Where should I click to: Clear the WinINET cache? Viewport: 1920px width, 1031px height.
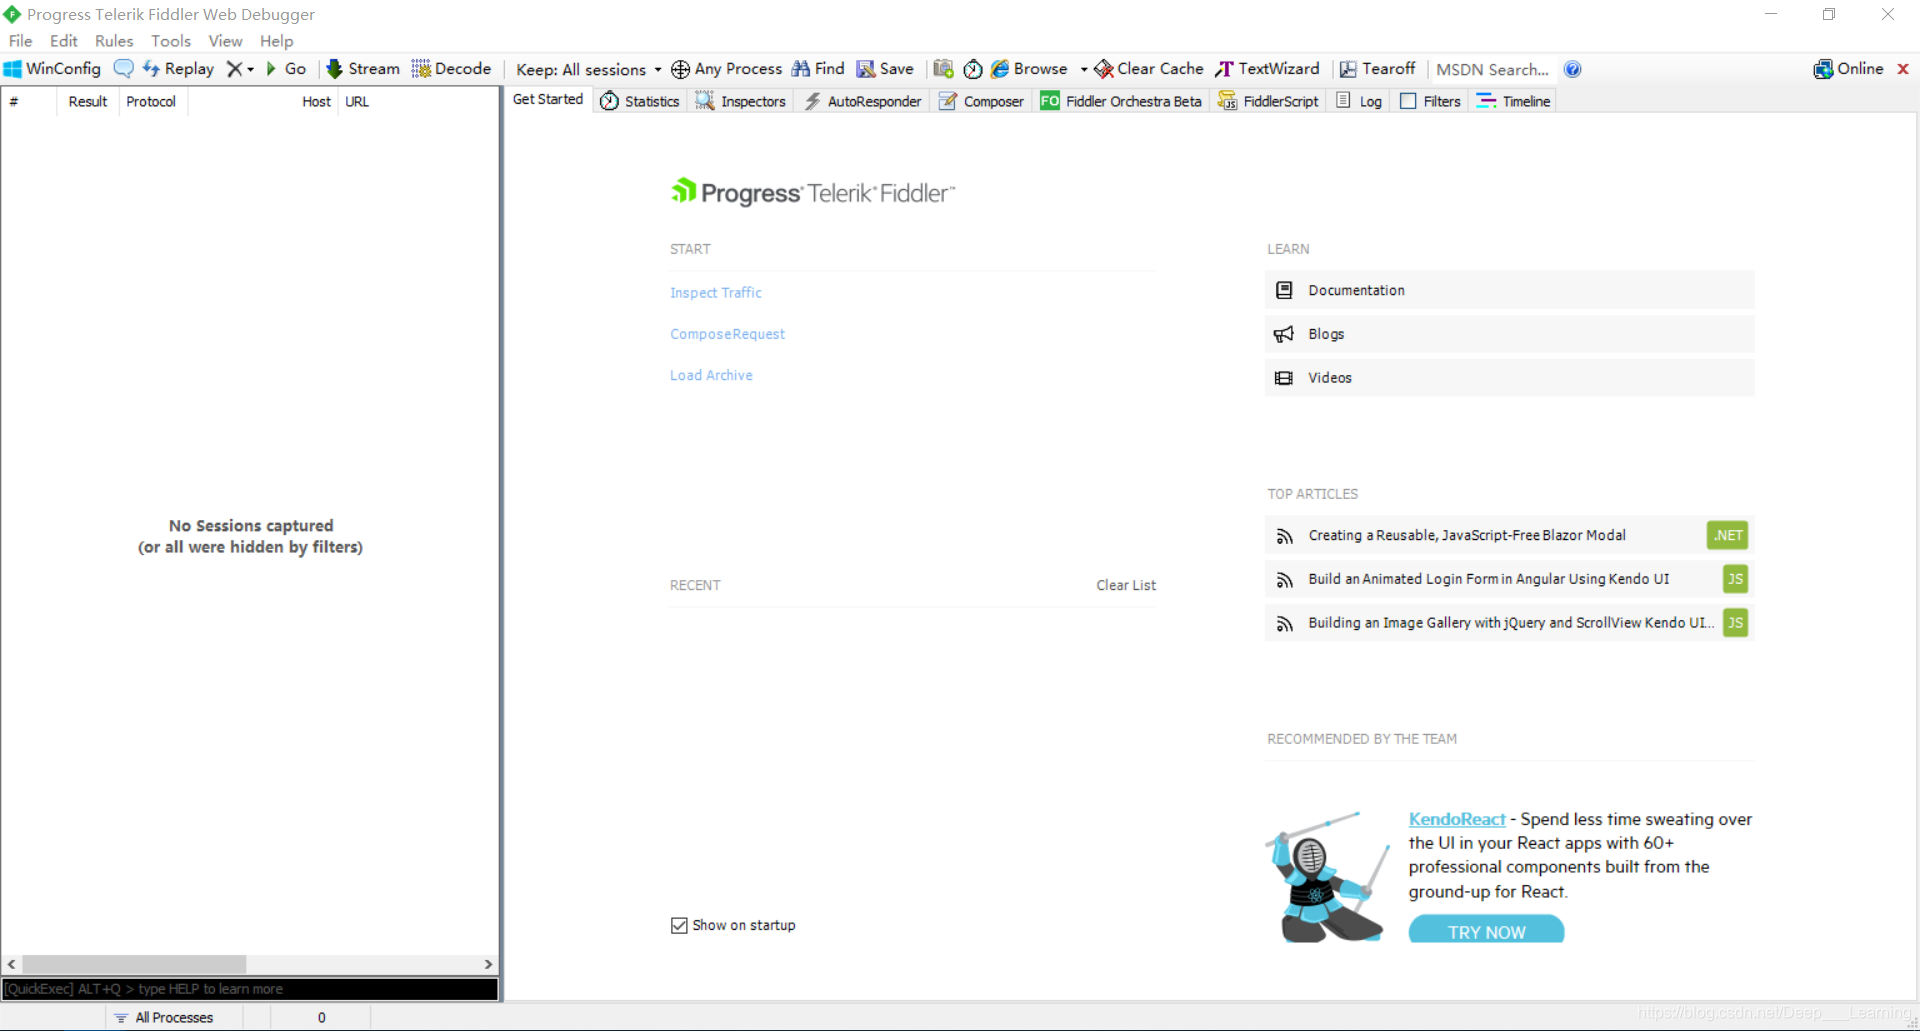pyautogui.click(x=1149, y=69)
